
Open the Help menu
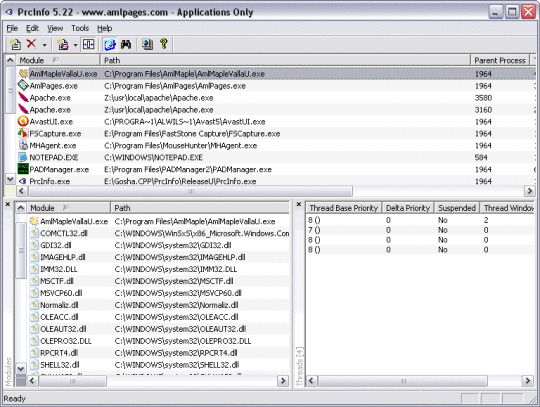point(104,28)
